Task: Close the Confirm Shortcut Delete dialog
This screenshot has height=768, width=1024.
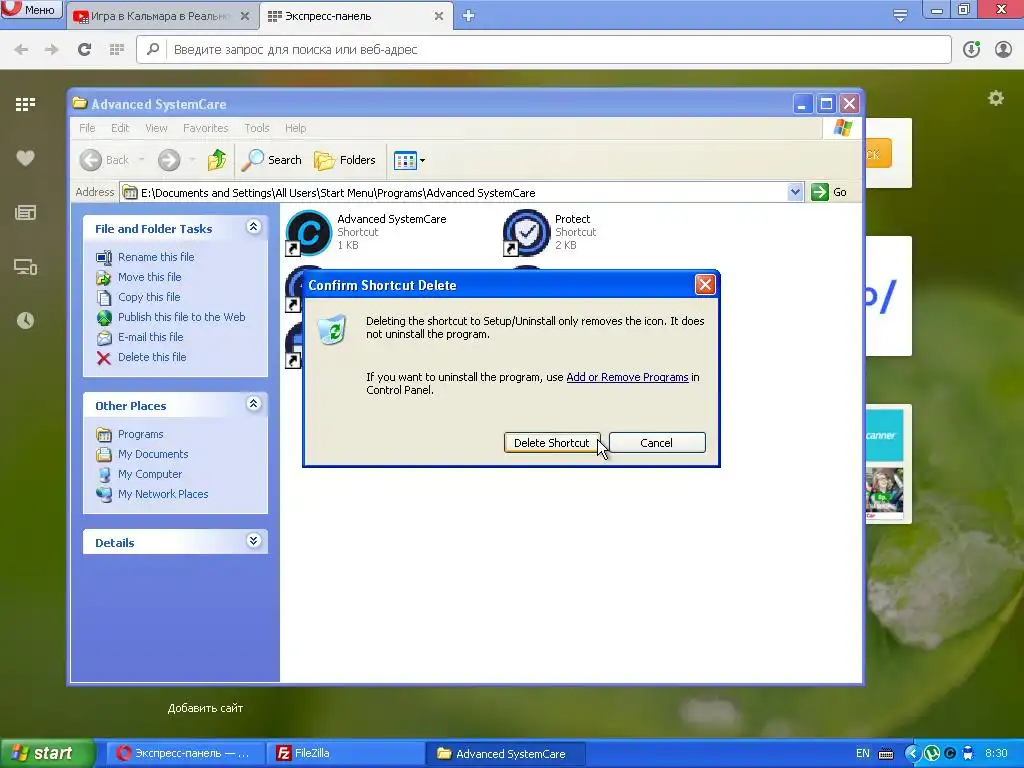Action: [705, 285]
